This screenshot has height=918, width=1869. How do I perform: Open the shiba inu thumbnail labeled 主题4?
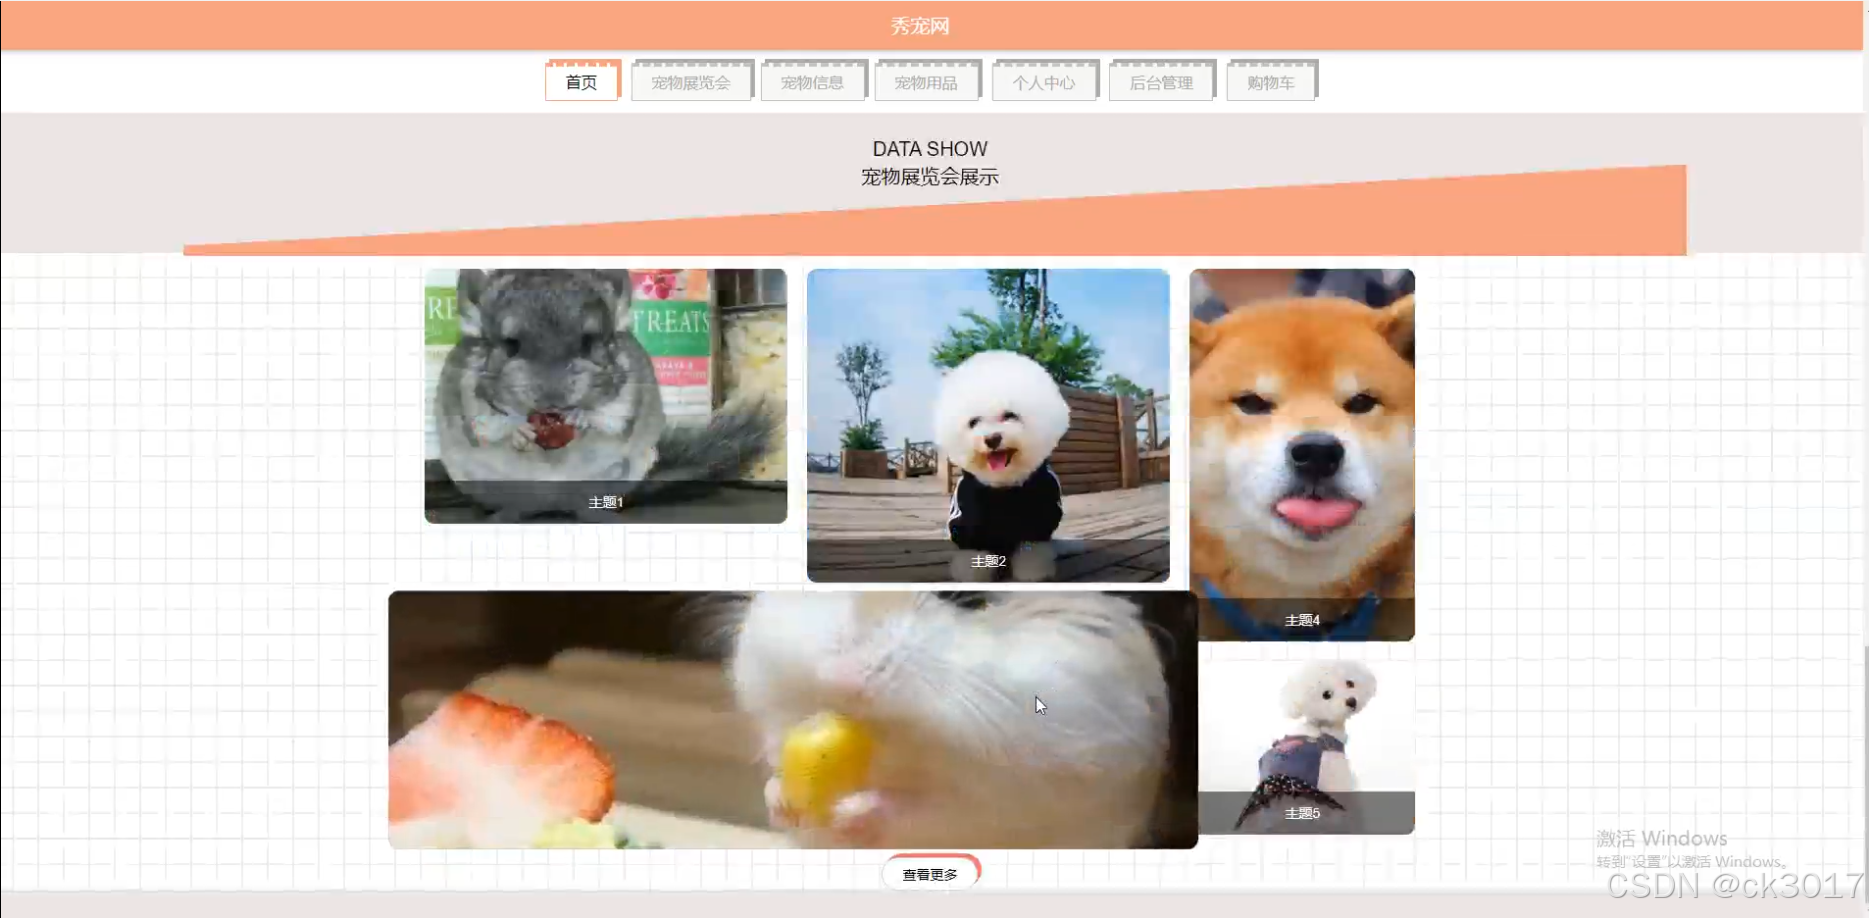tap(1302, 455)
